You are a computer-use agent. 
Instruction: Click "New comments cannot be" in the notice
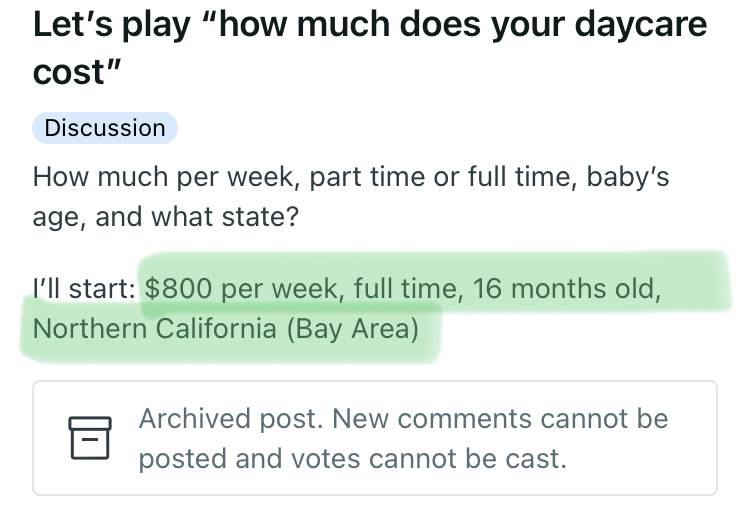click(500, 419)
